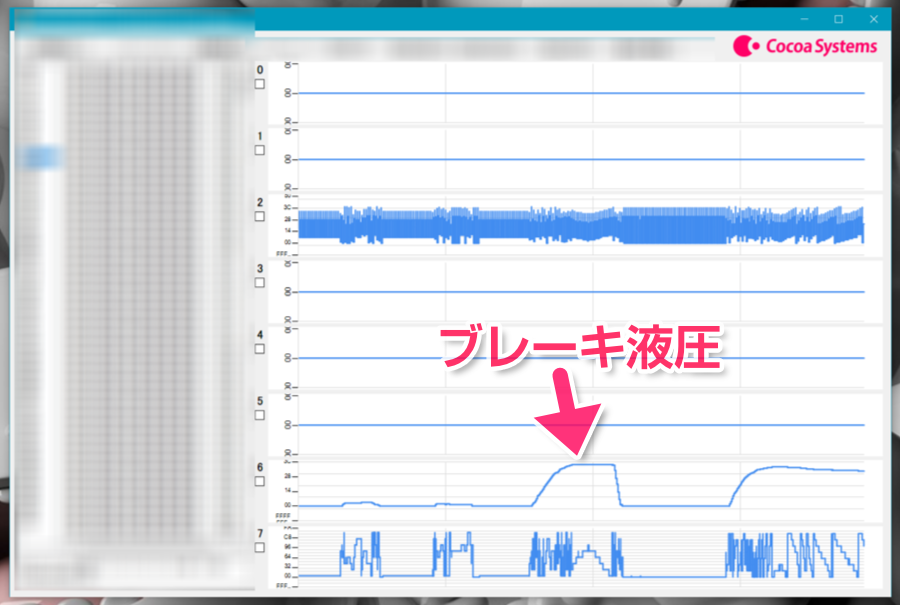Enable the channel 0 checkbox
The width and height of the screenshot is (900, 605).
pos(259,85)
